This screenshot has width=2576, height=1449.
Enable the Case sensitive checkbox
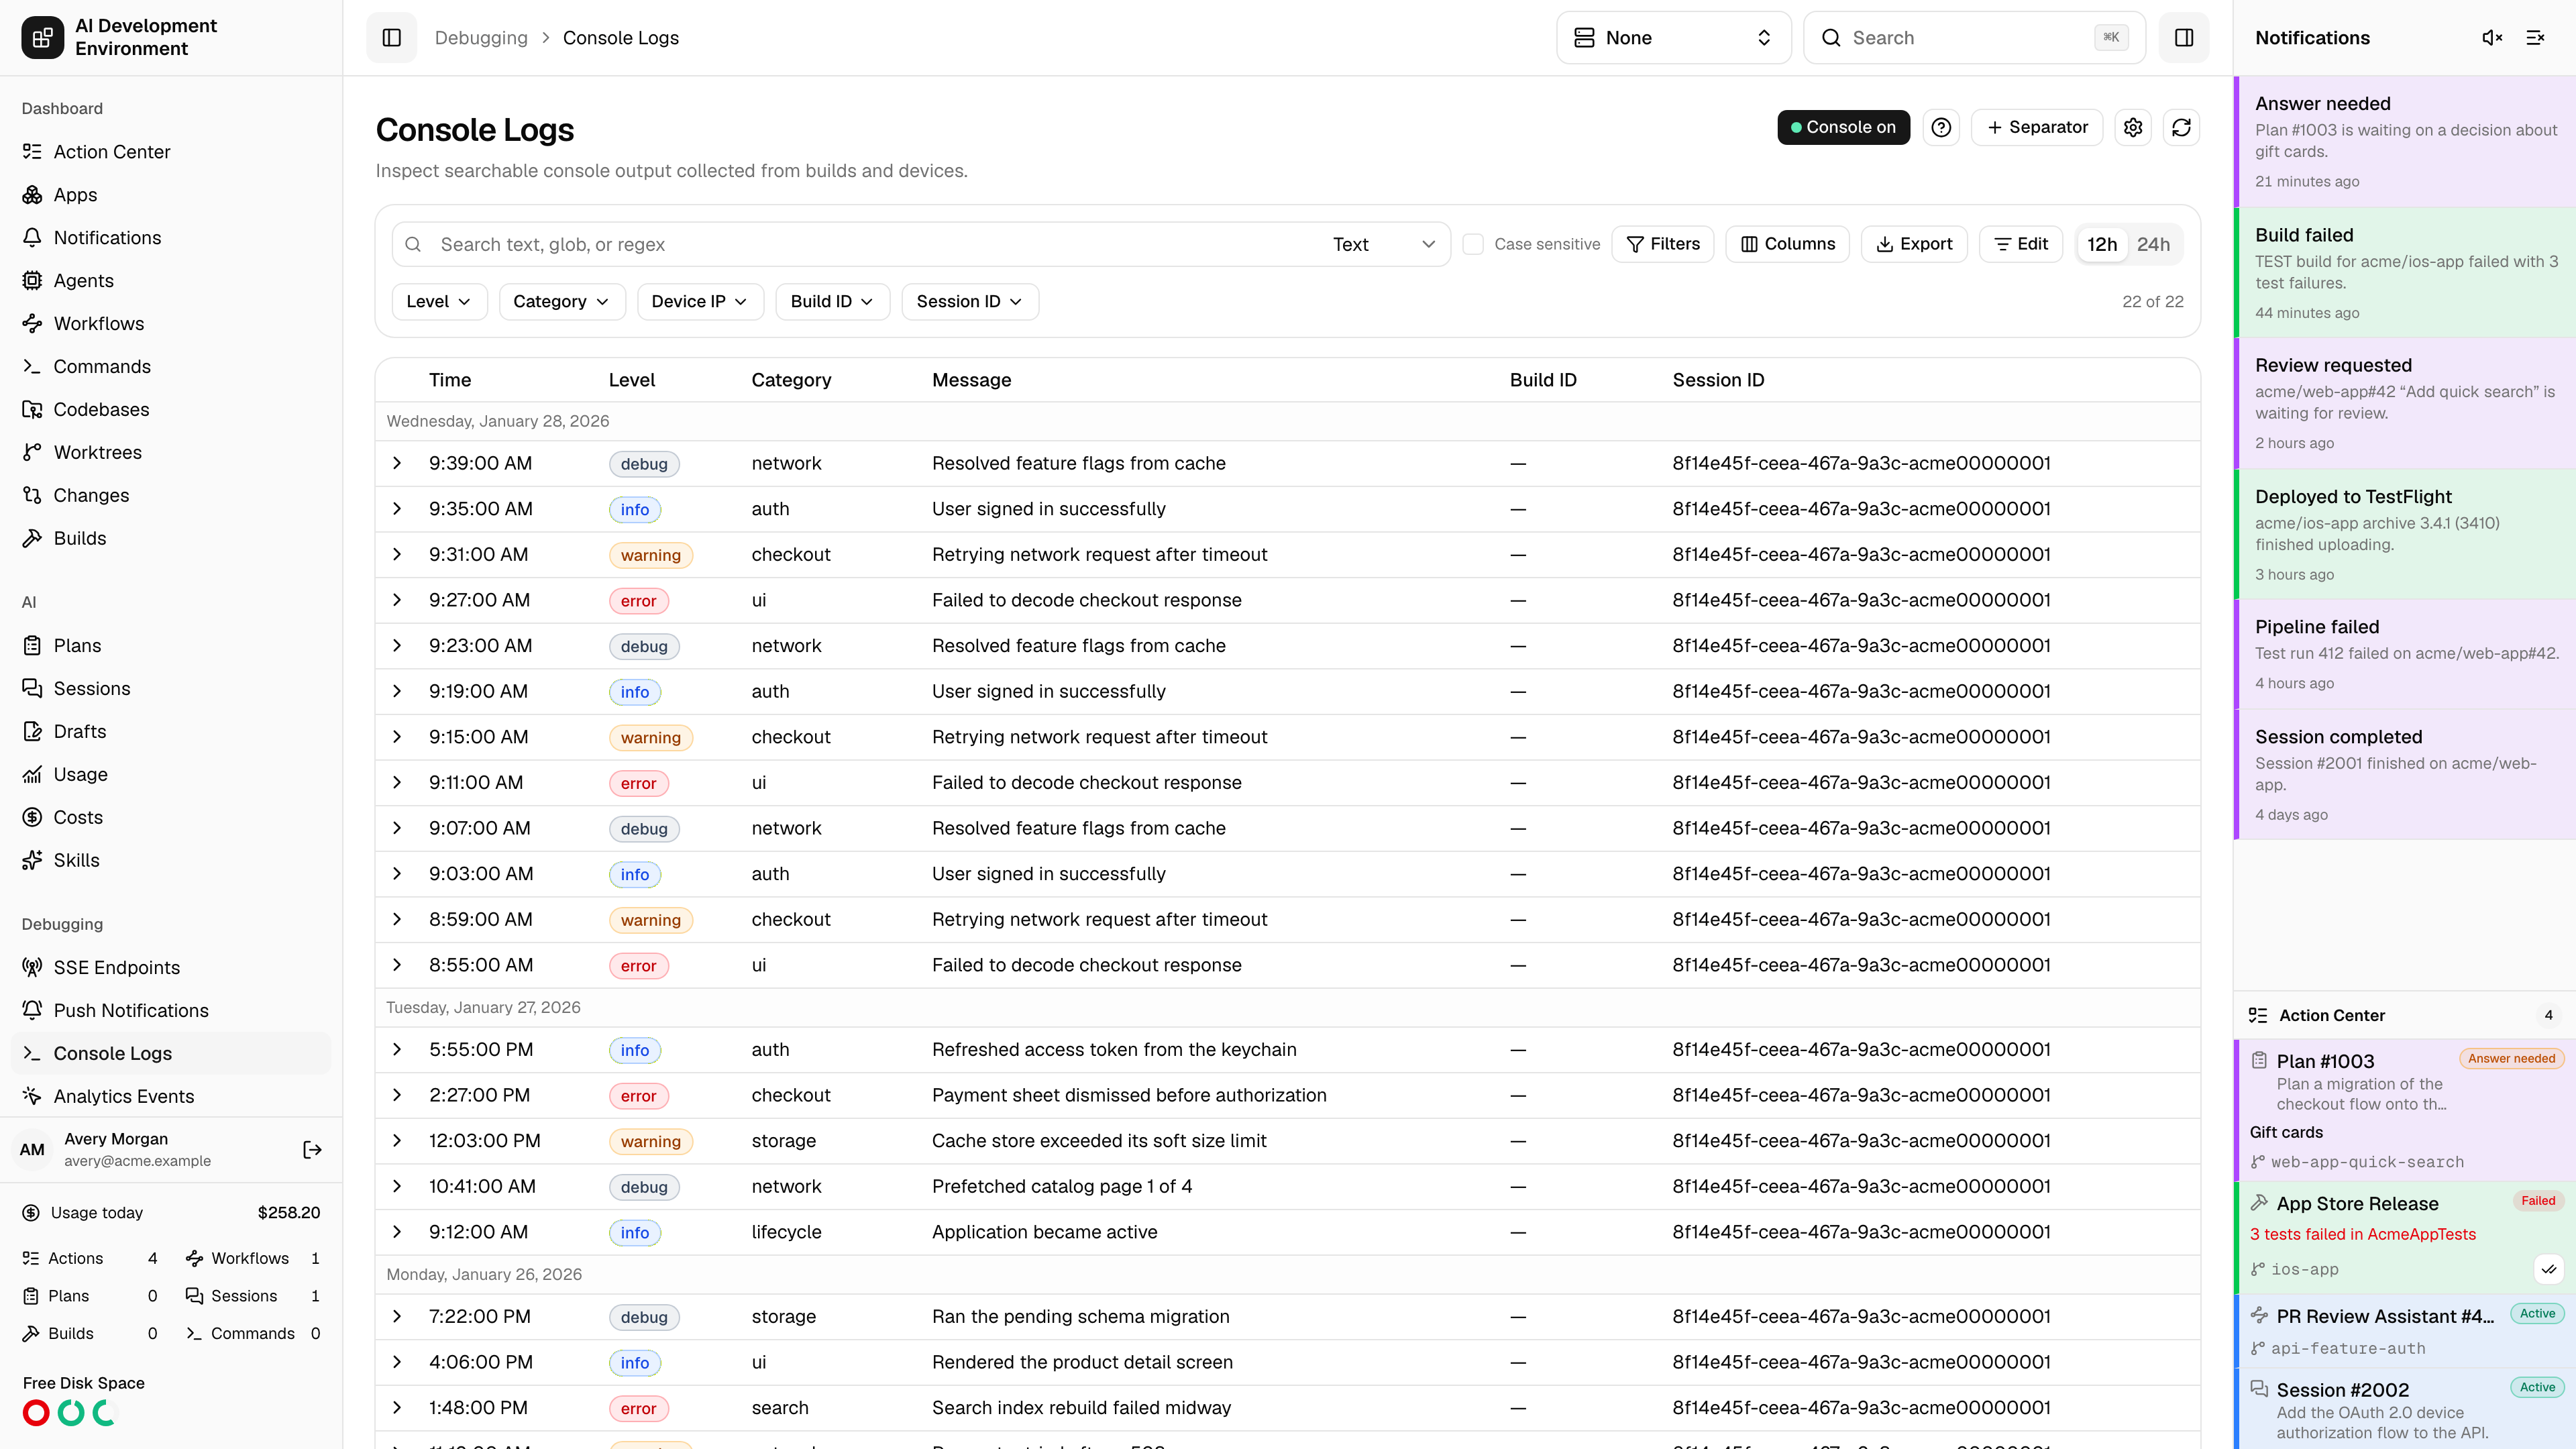(1472, 244)
